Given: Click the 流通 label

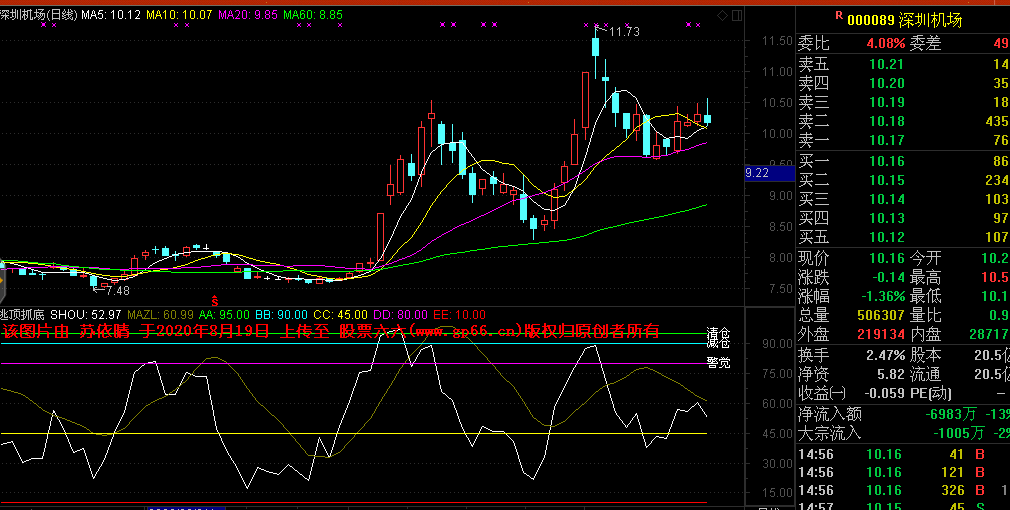Looking at the screenshot, I should (925, 374).
